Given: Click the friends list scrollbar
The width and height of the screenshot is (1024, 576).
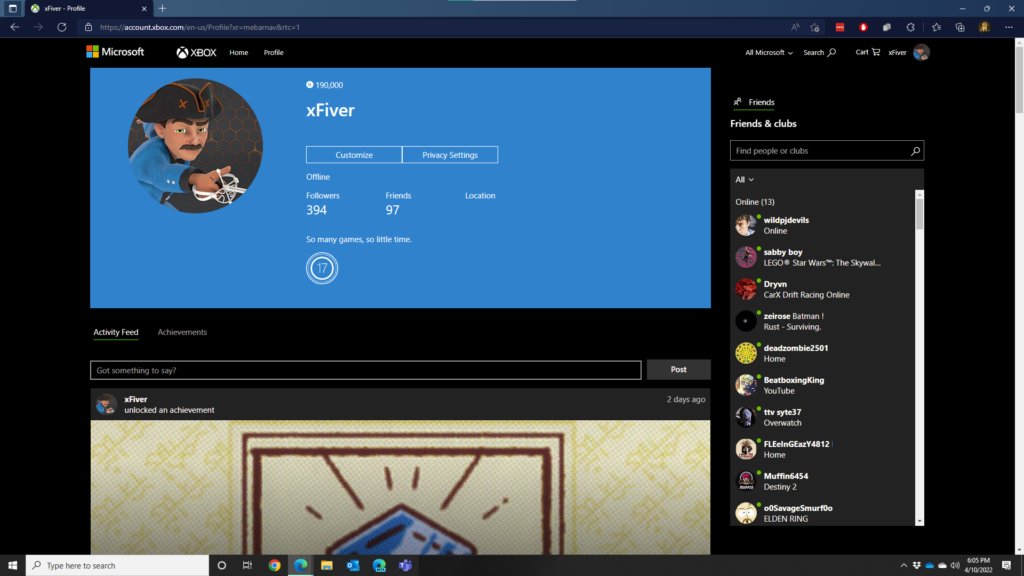Looking at the screenshot, I should coord(919,215).
